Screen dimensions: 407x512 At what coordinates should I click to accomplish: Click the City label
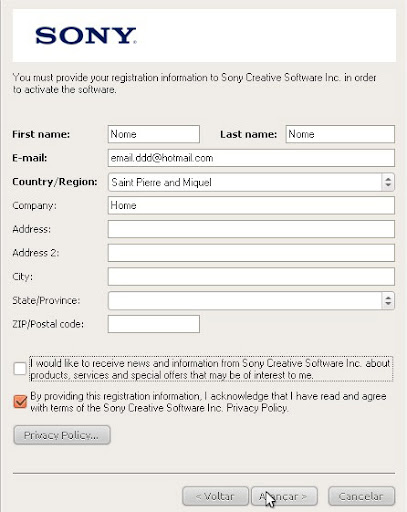(x=23, y=277)
